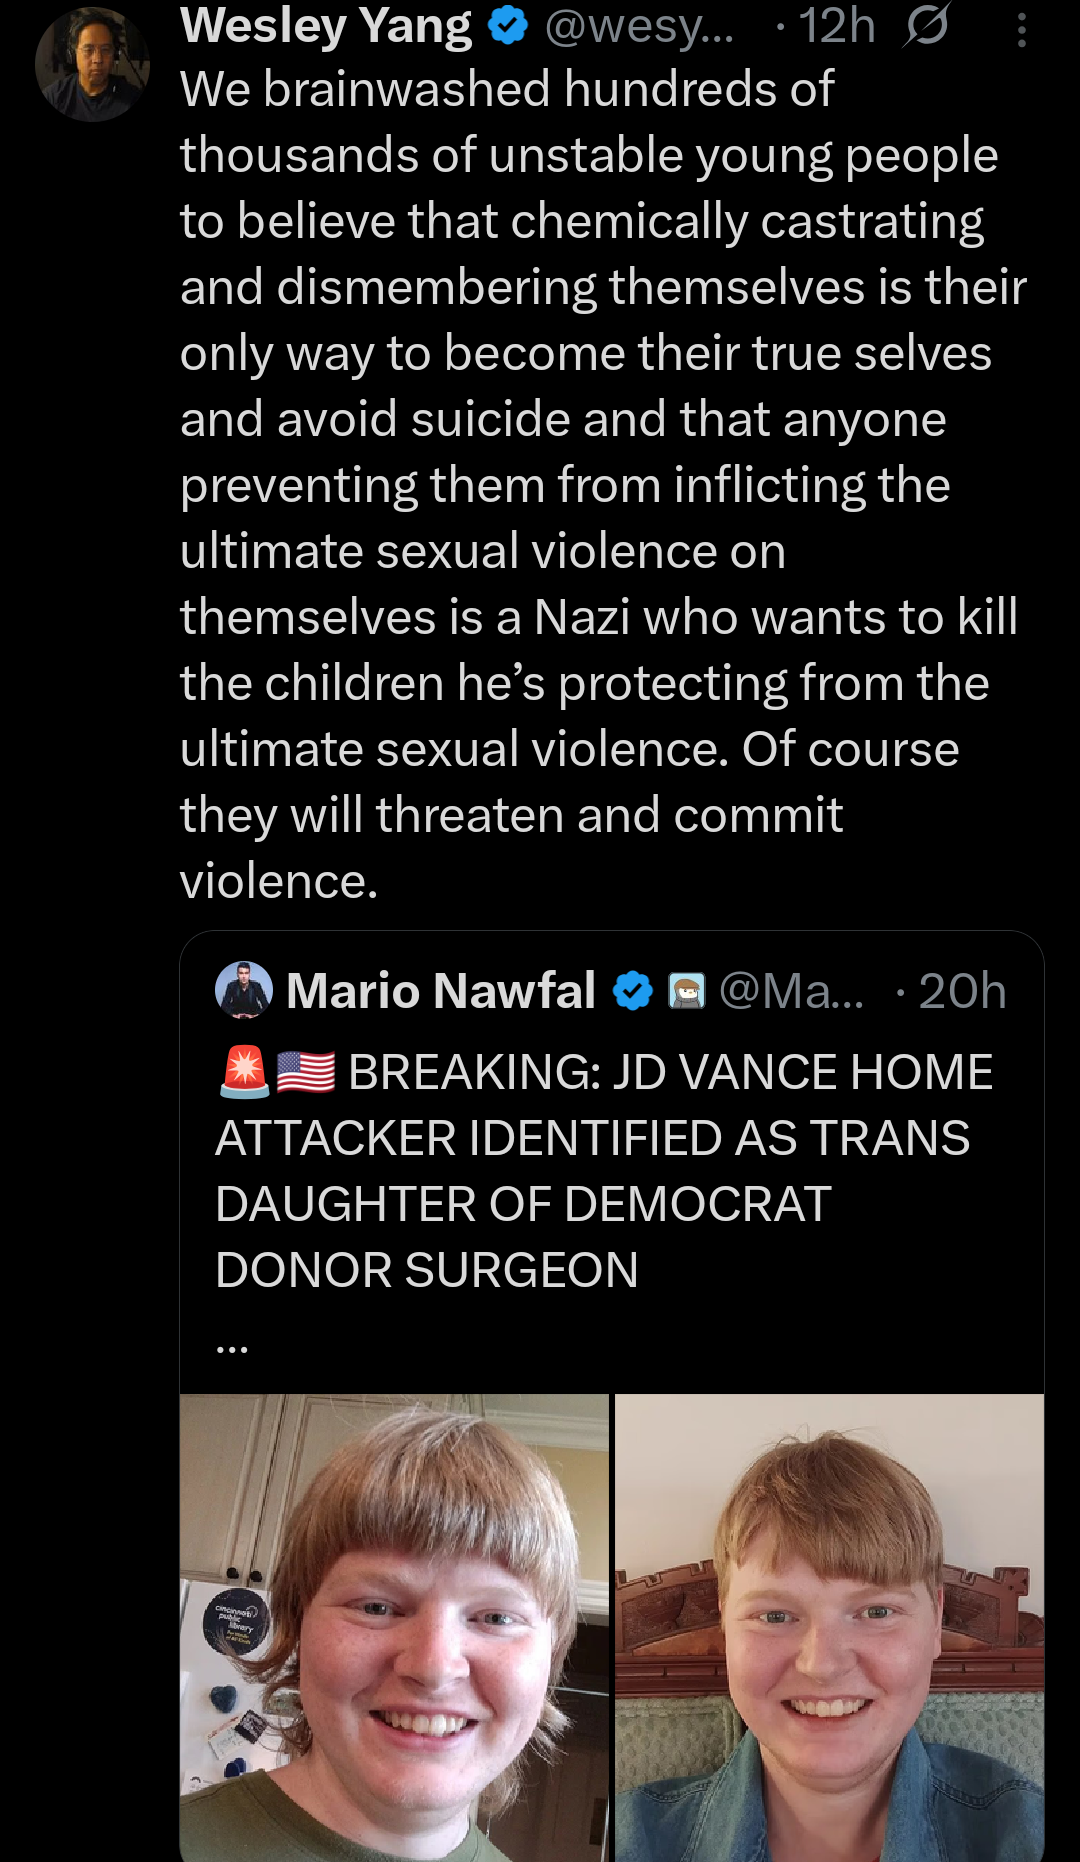Image resolution: width=1080 pixels, height=1862 pixels.
Task: Click the @Ma... handle of Mario Nawfal
Action: pyautogui.click(x=790, y=991)
